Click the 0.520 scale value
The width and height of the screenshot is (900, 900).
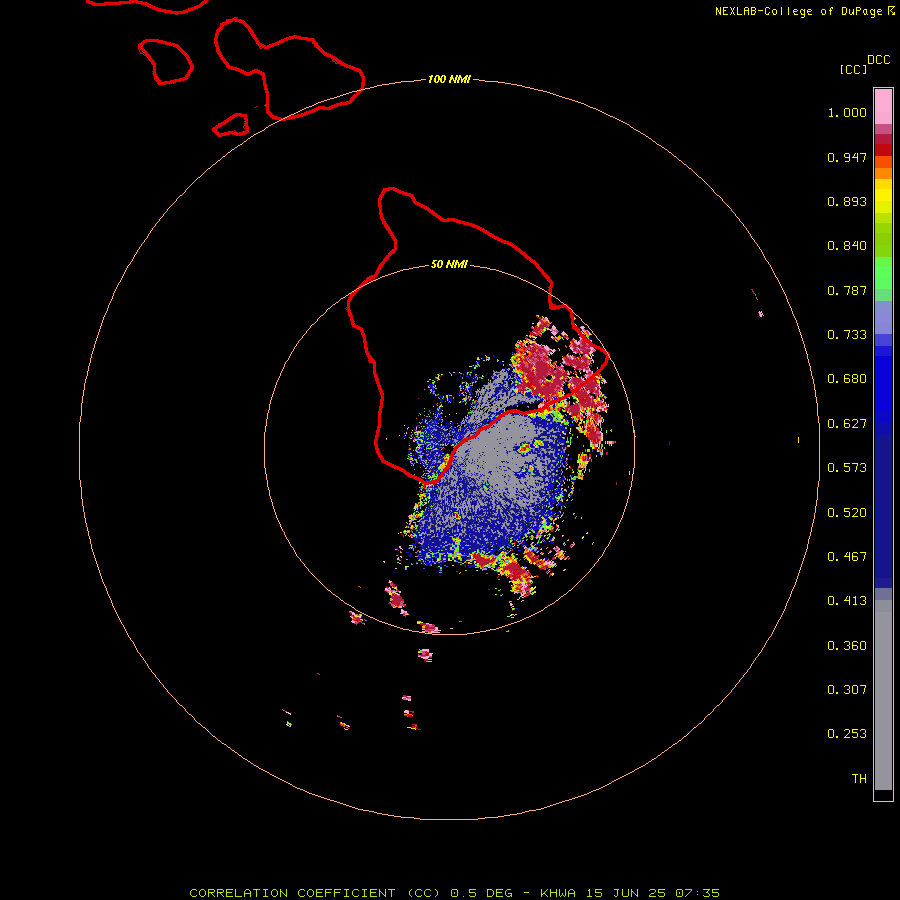pos(847,513)
